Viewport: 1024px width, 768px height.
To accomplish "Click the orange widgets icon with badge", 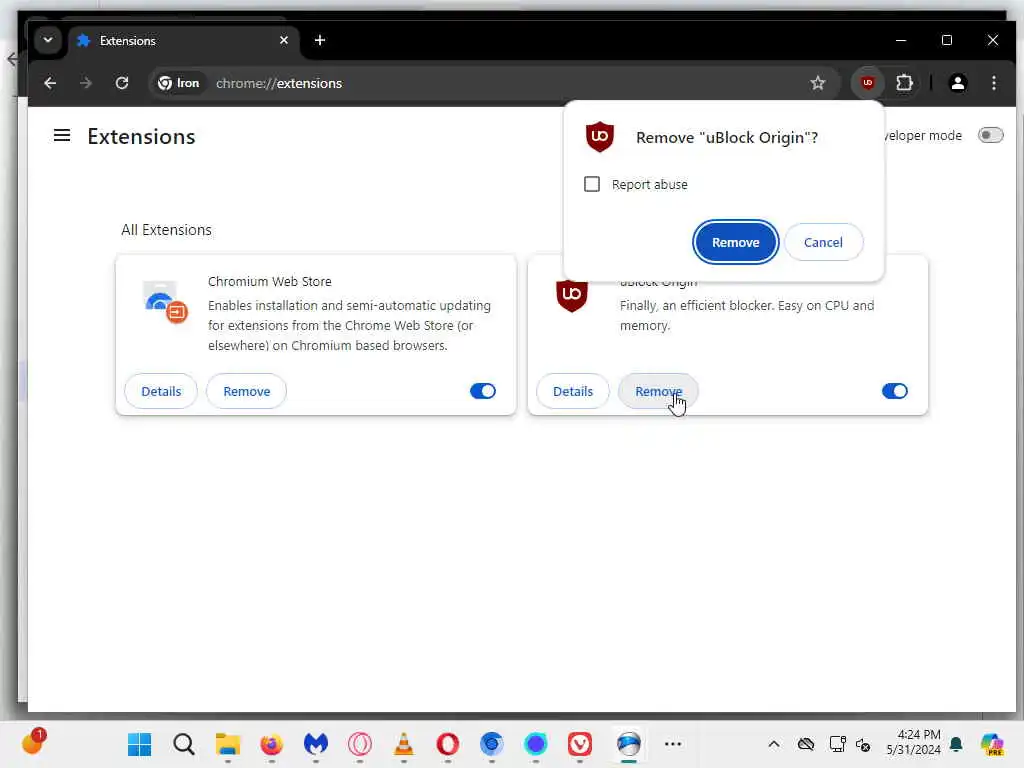I will click(x=32, y=743).
